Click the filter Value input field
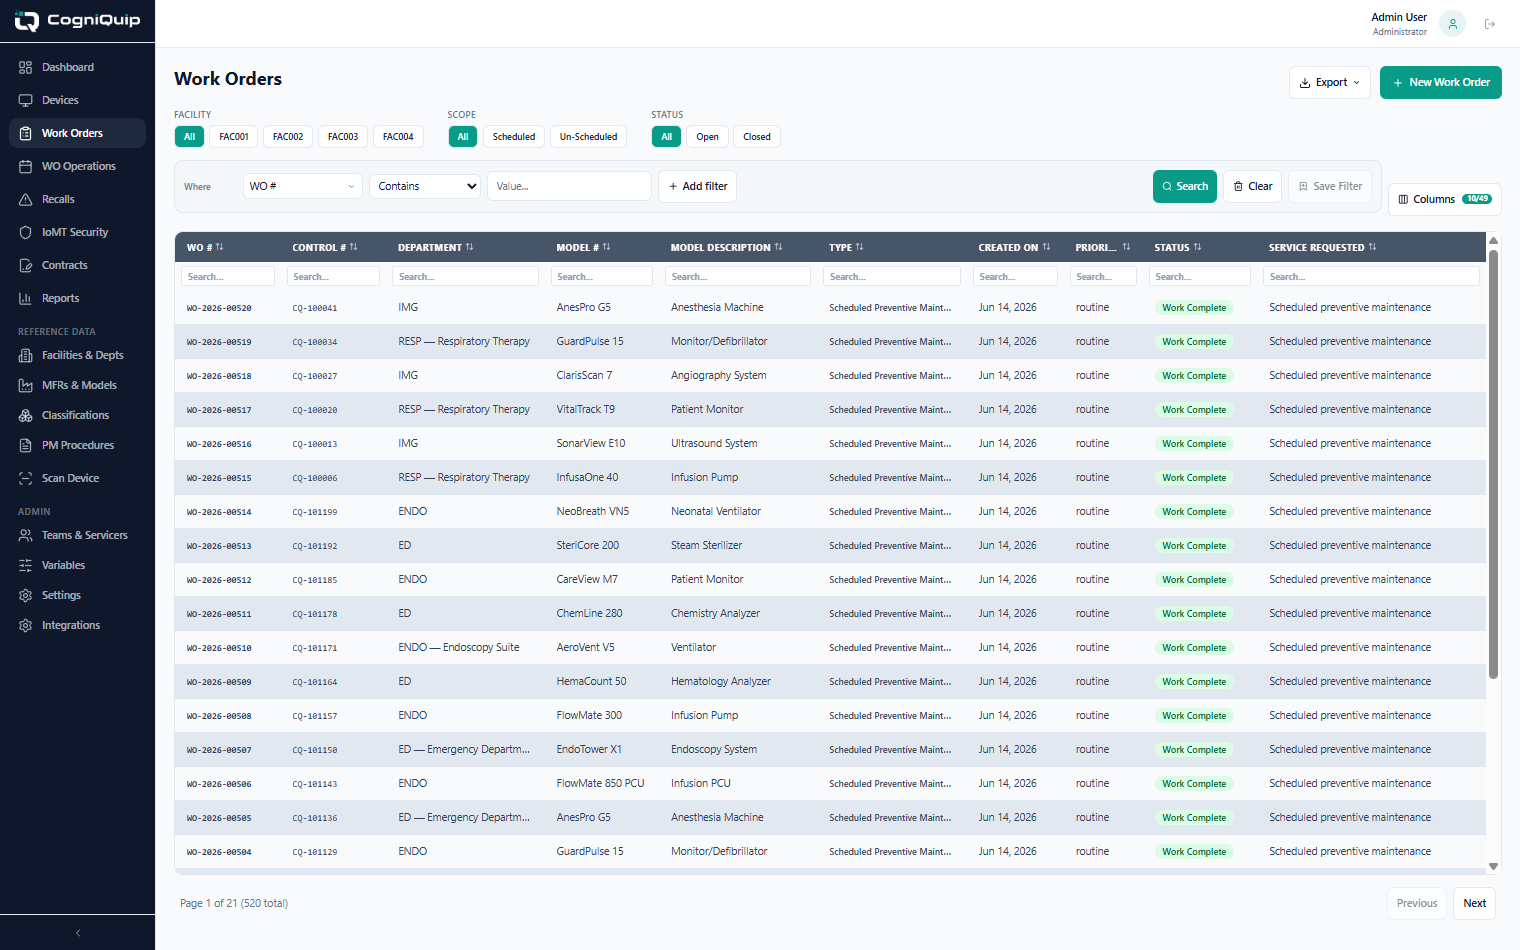The image size is (1520, 950). (x=569, y=186)
